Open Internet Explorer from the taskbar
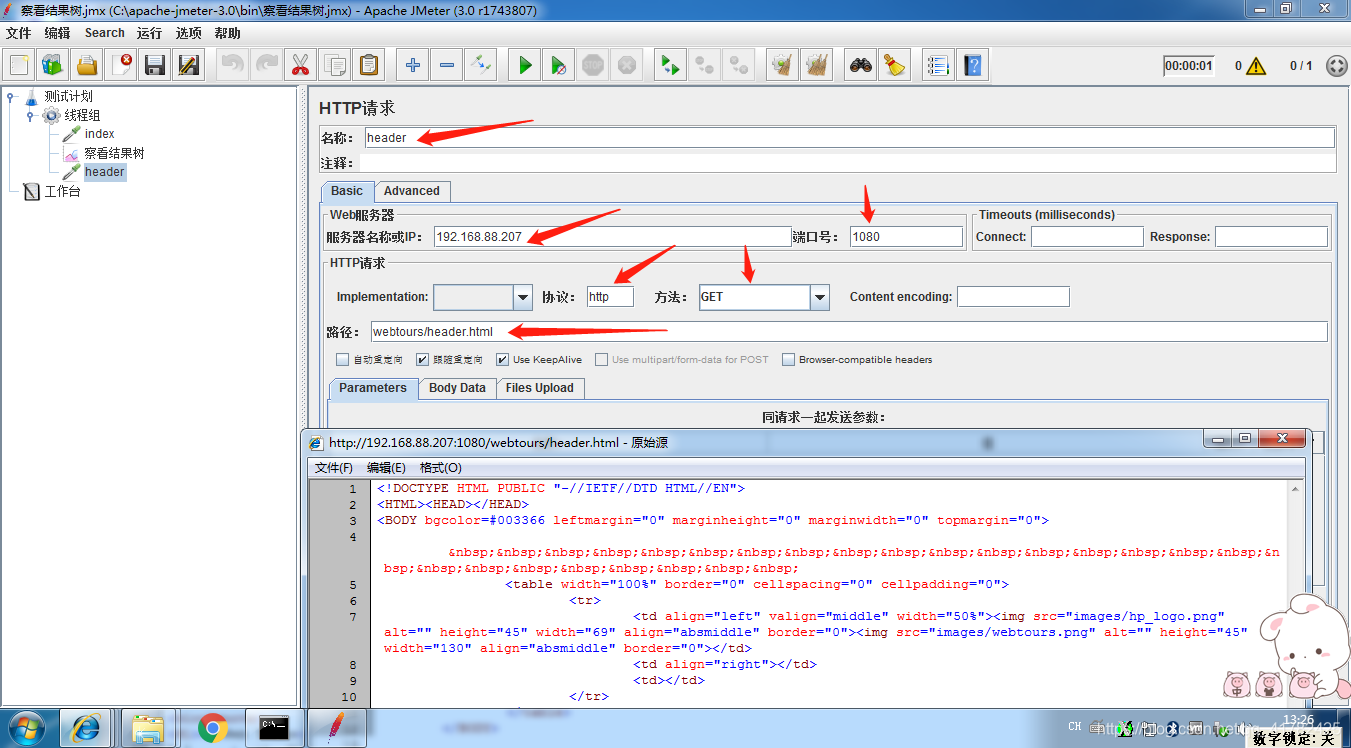 (x=86, y=728)
